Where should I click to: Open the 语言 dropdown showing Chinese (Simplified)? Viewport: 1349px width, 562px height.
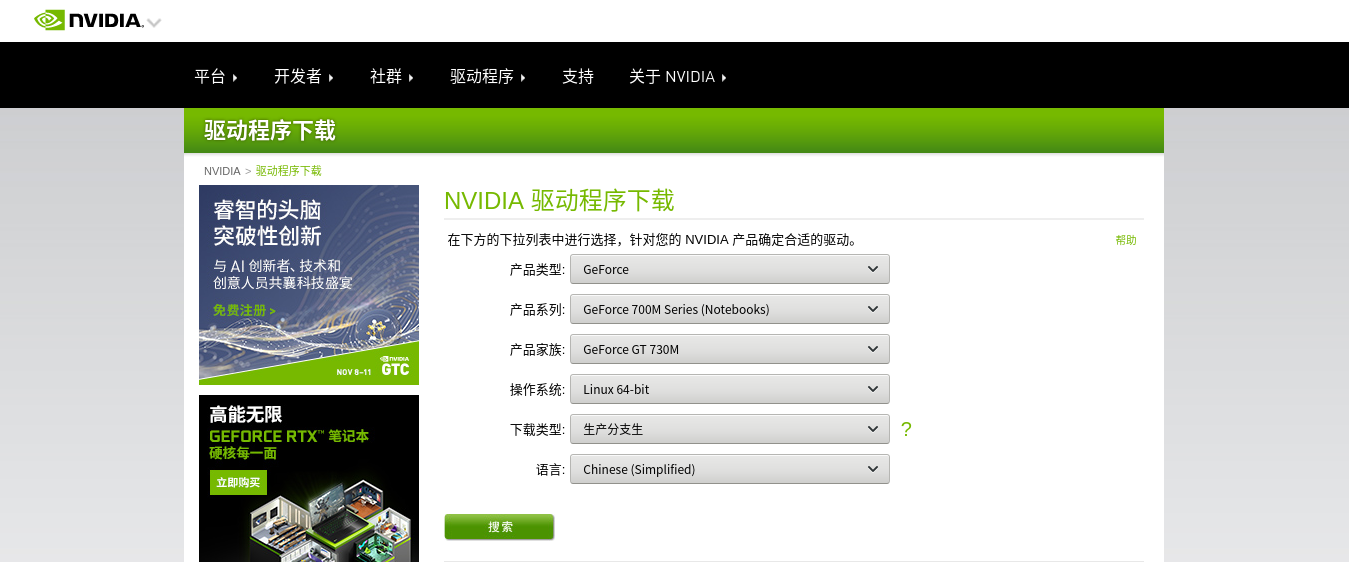(x=730, y=469)
